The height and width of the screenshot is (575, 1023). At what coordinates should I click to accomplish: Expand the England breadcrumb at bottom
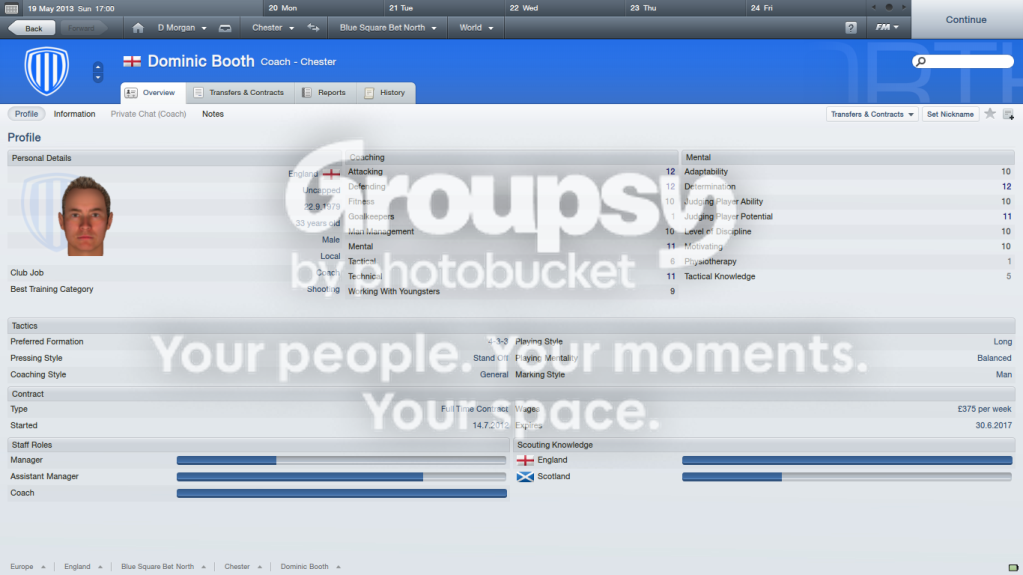83,567
